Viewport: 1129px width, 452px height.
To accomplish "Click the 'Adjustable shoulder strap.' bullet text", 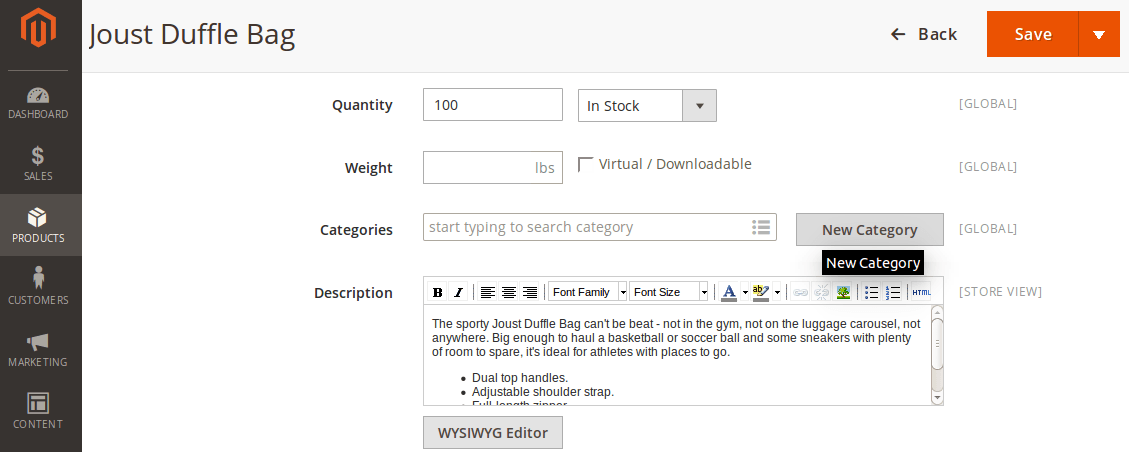I will coord(543,392).
